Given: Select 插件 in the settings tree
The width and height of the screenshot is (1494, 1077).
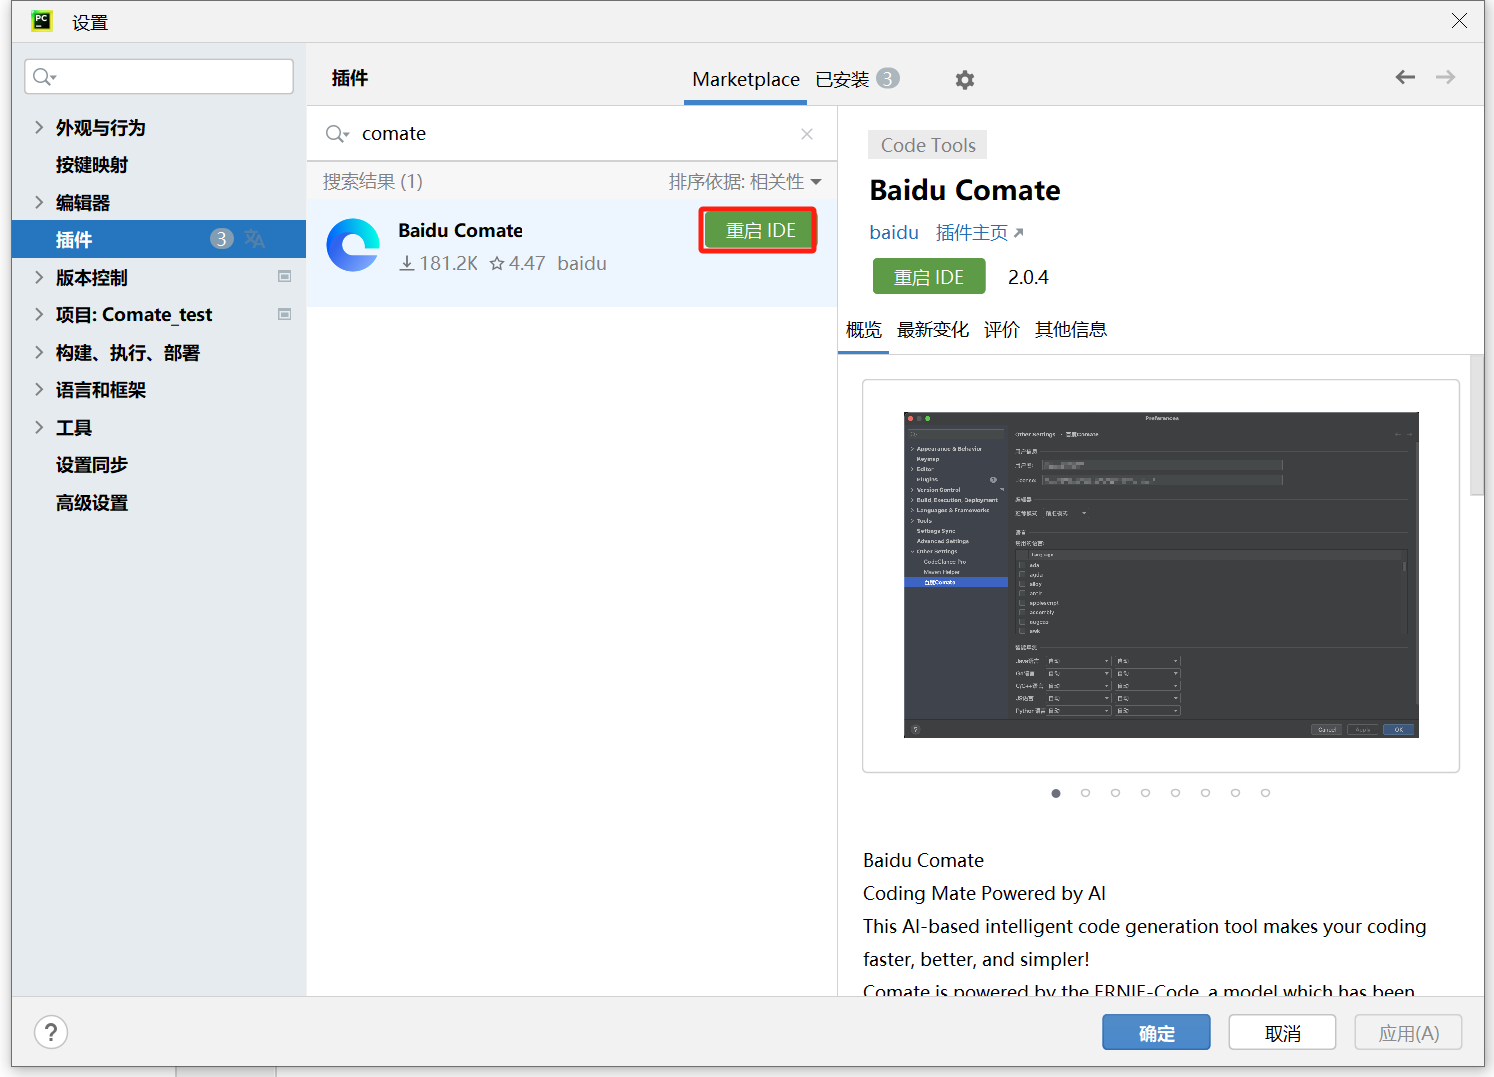Looking at the screenshot, I should coord(159,239).
